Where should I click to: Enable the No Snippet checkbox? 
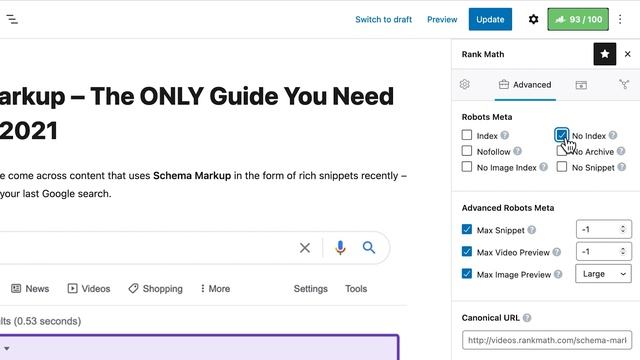pyautogui.click(x=562, y=167)
